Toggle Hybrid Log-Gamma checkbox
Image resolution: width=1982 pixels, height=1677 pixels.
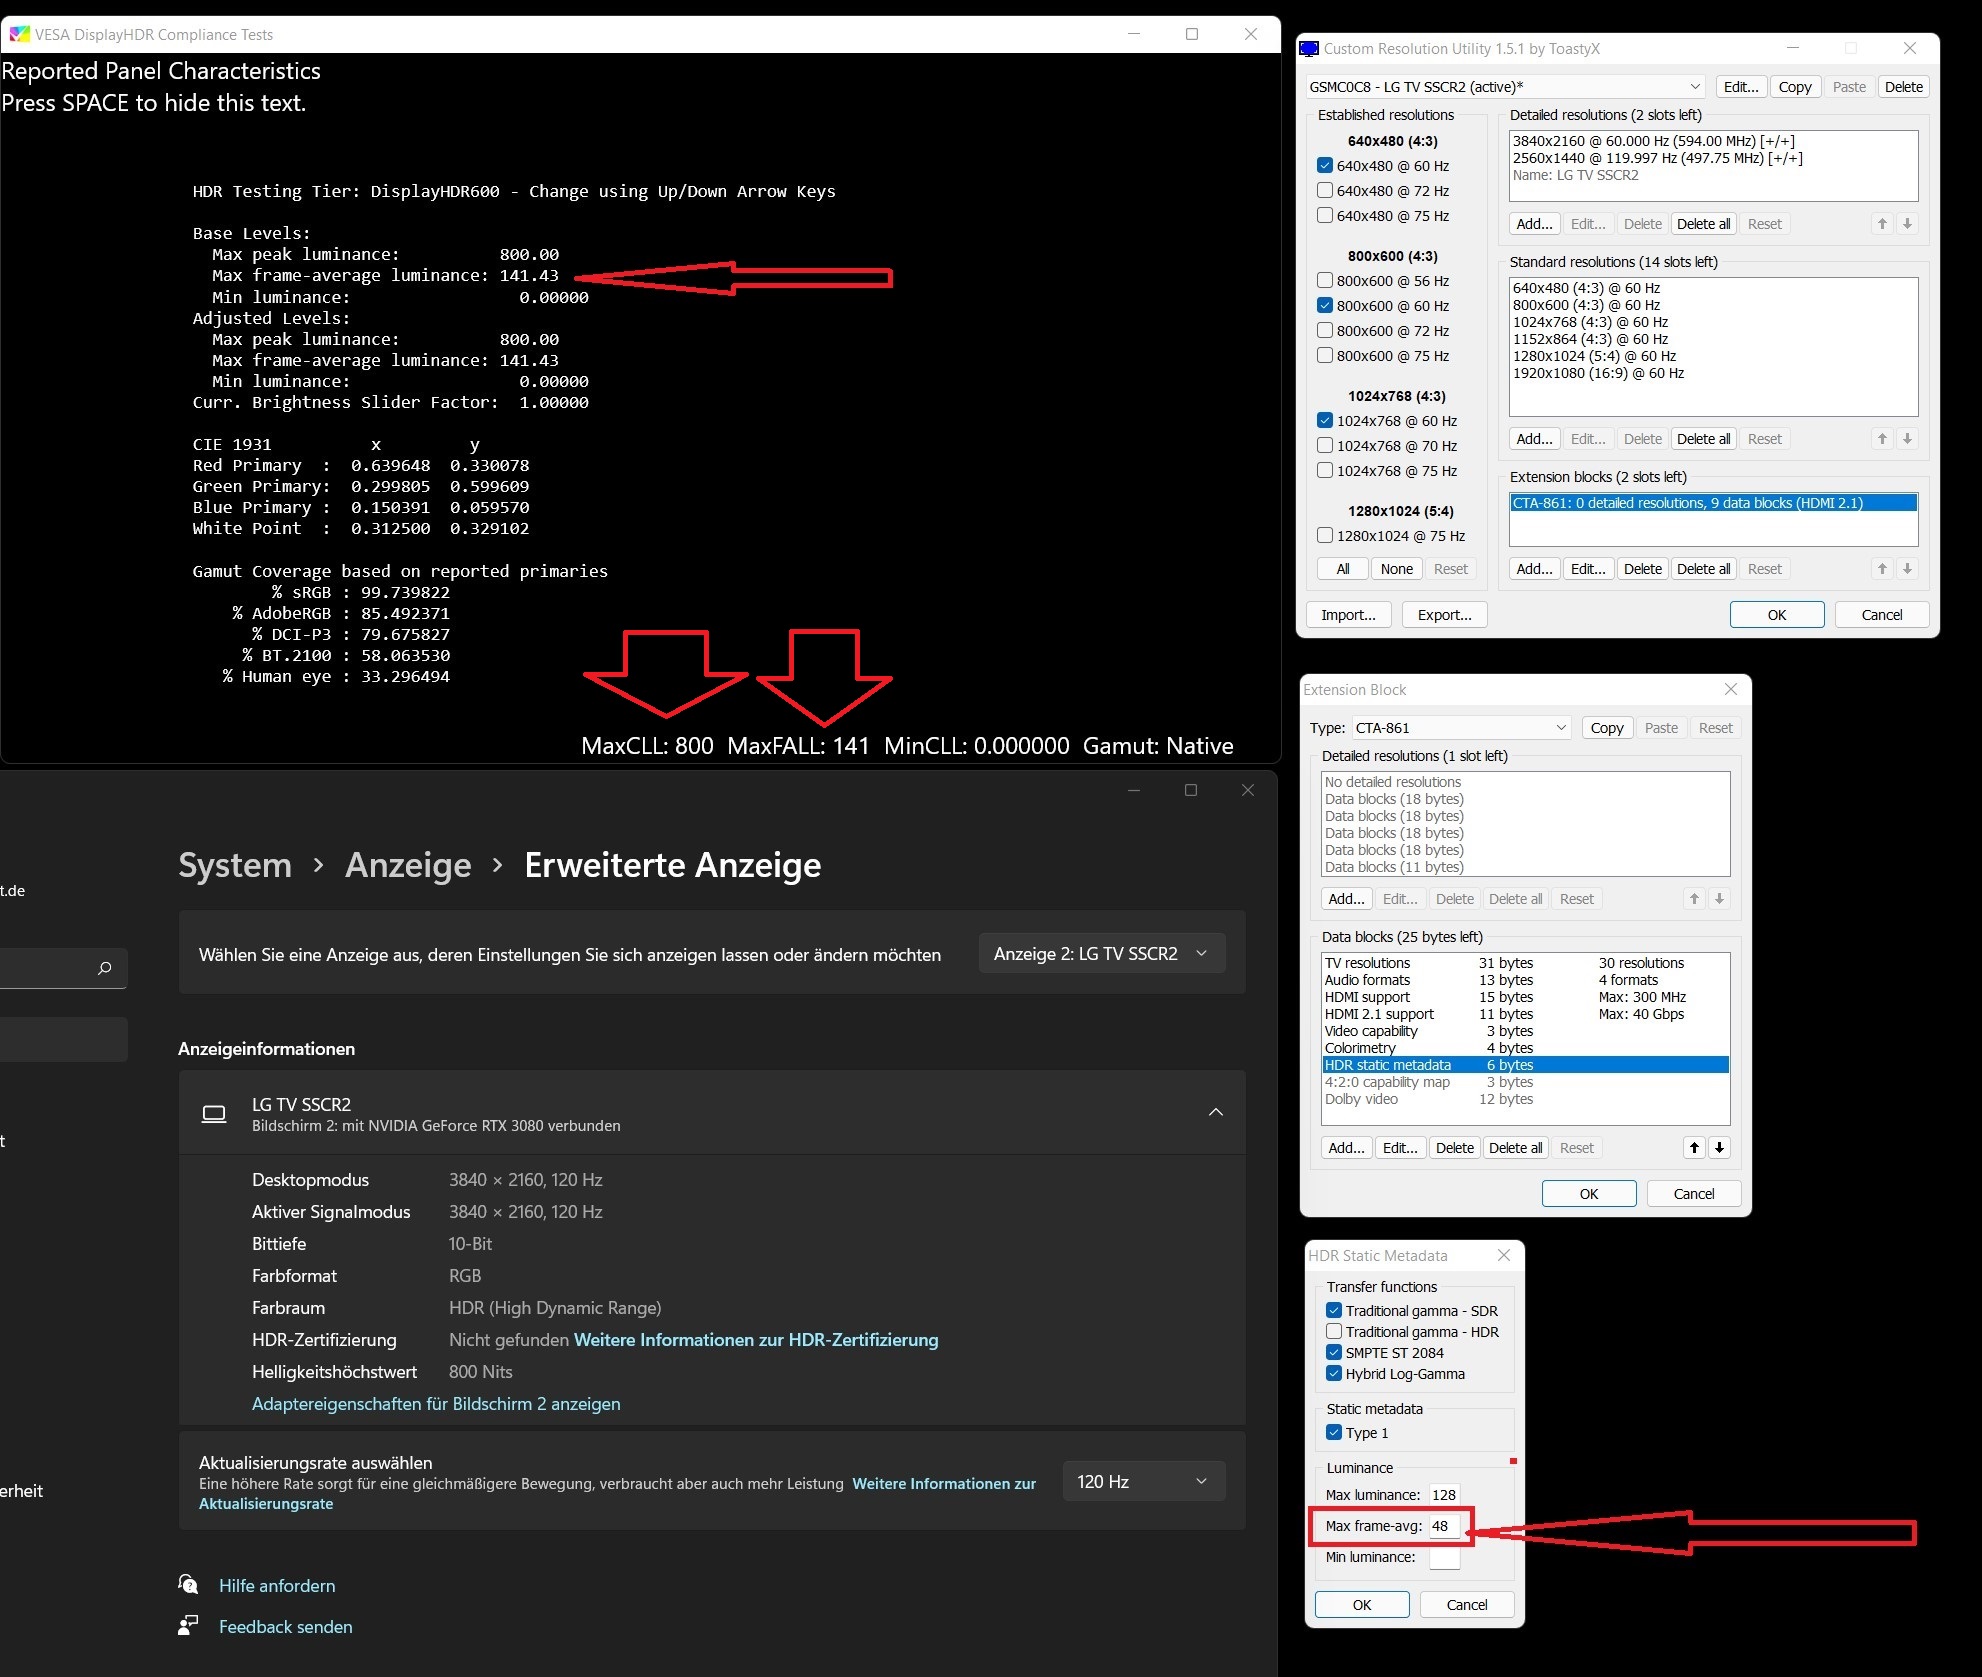[x=1334, y=1374]
